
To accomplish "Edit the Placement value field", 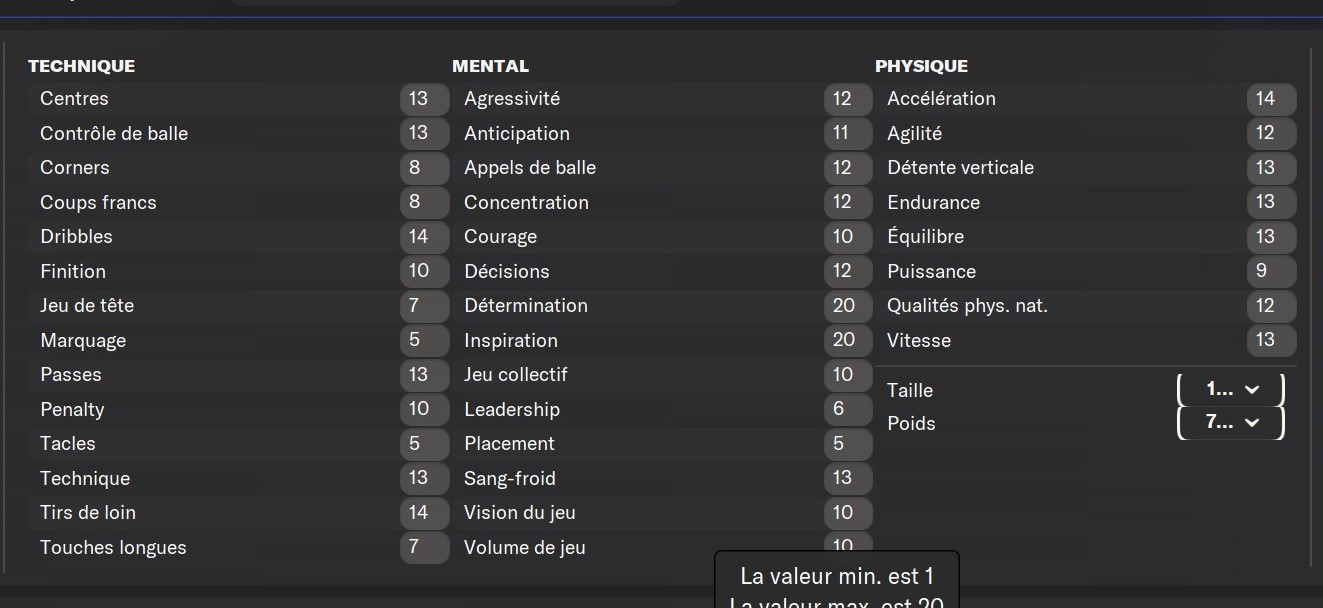I will coord(848,444).
